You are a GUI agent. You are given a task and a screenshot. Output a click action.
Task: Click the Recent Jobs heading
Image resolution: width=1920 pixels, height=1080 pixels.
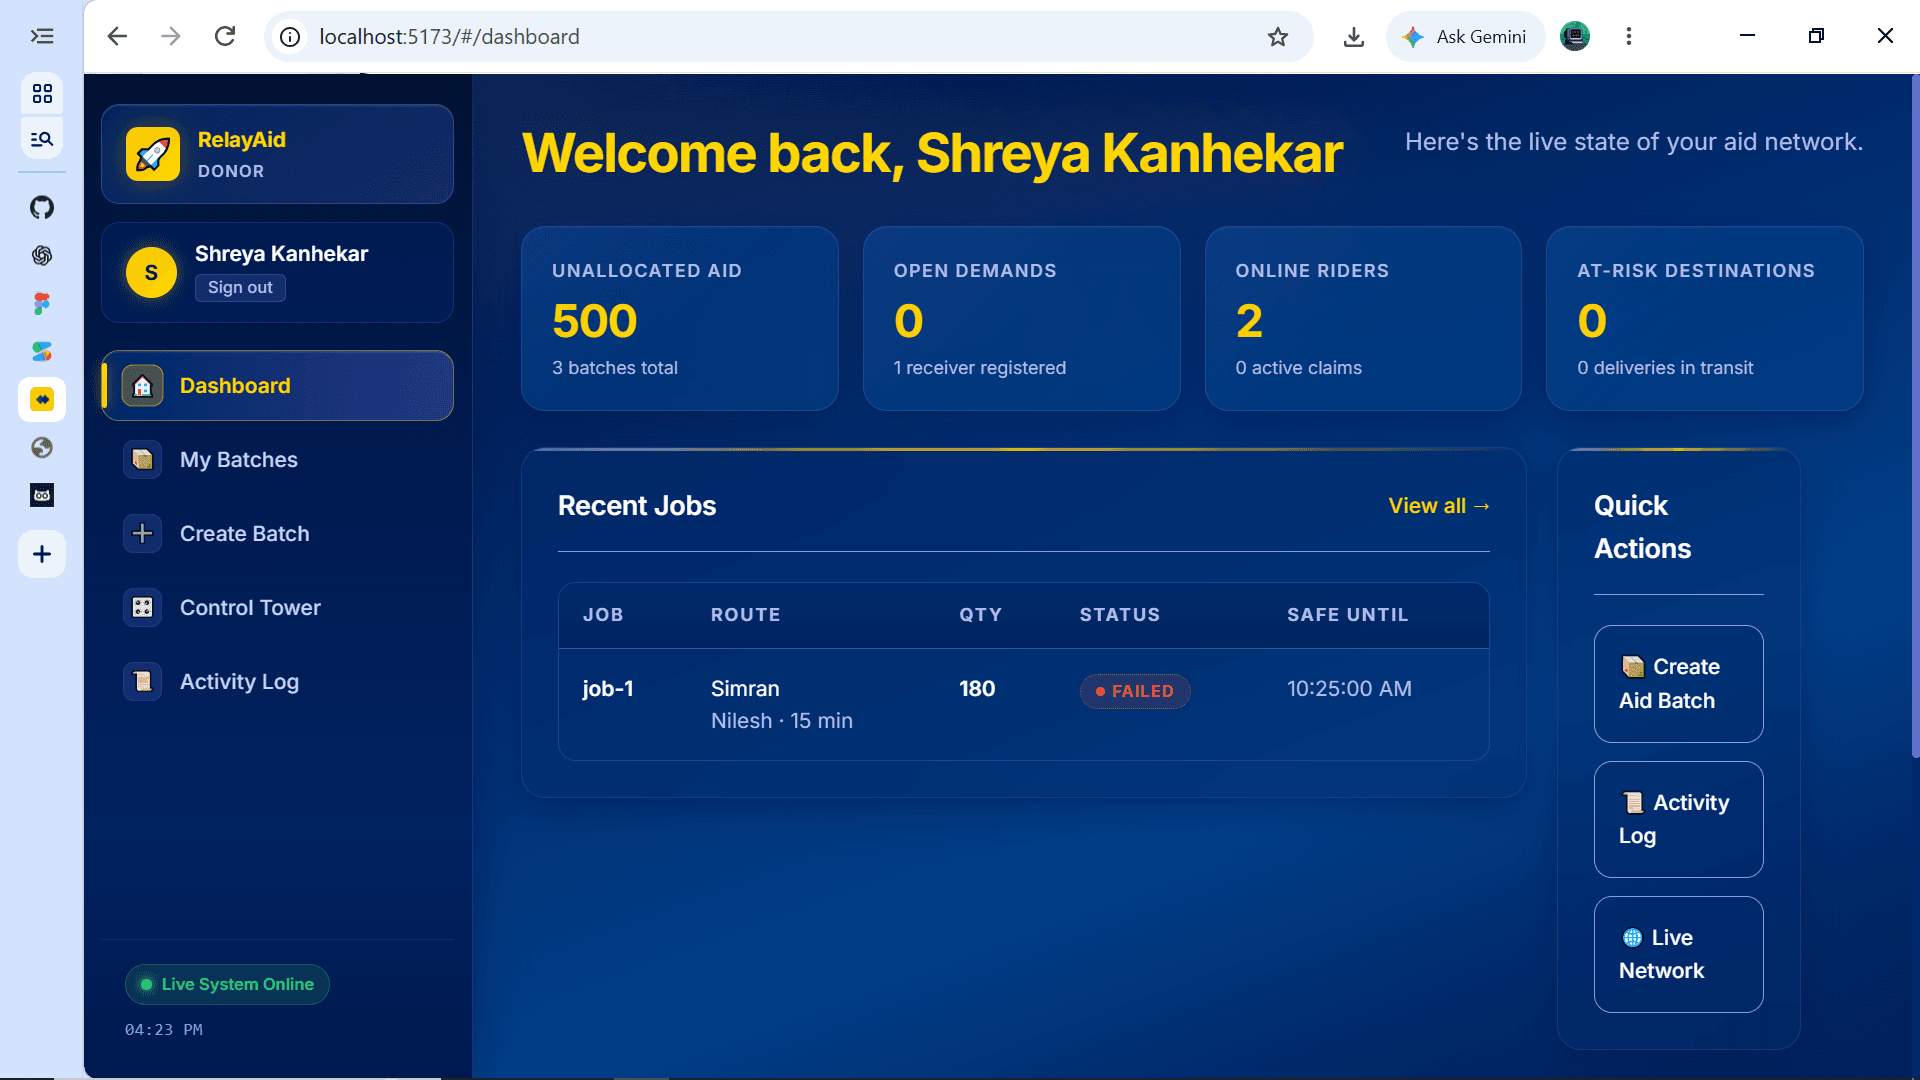pos(637,506)
